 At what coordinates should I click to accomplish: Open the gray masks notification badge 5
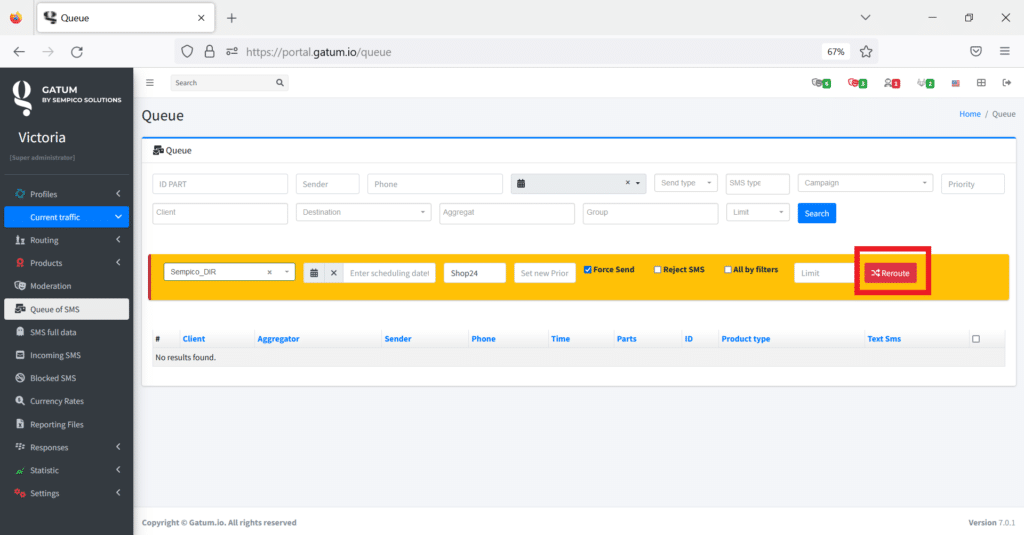821,83
